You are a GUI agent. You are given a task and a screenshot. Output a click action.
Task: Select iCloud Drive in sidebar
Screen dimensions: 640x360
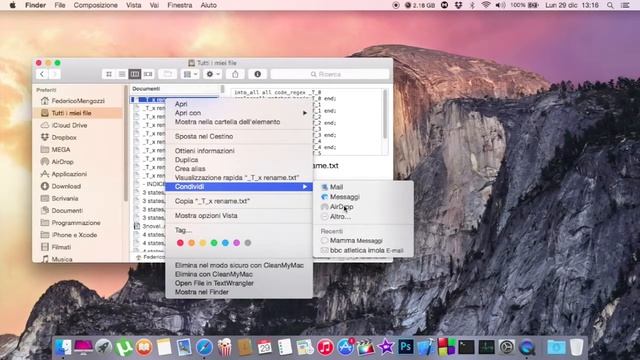[x=69, y=125]
